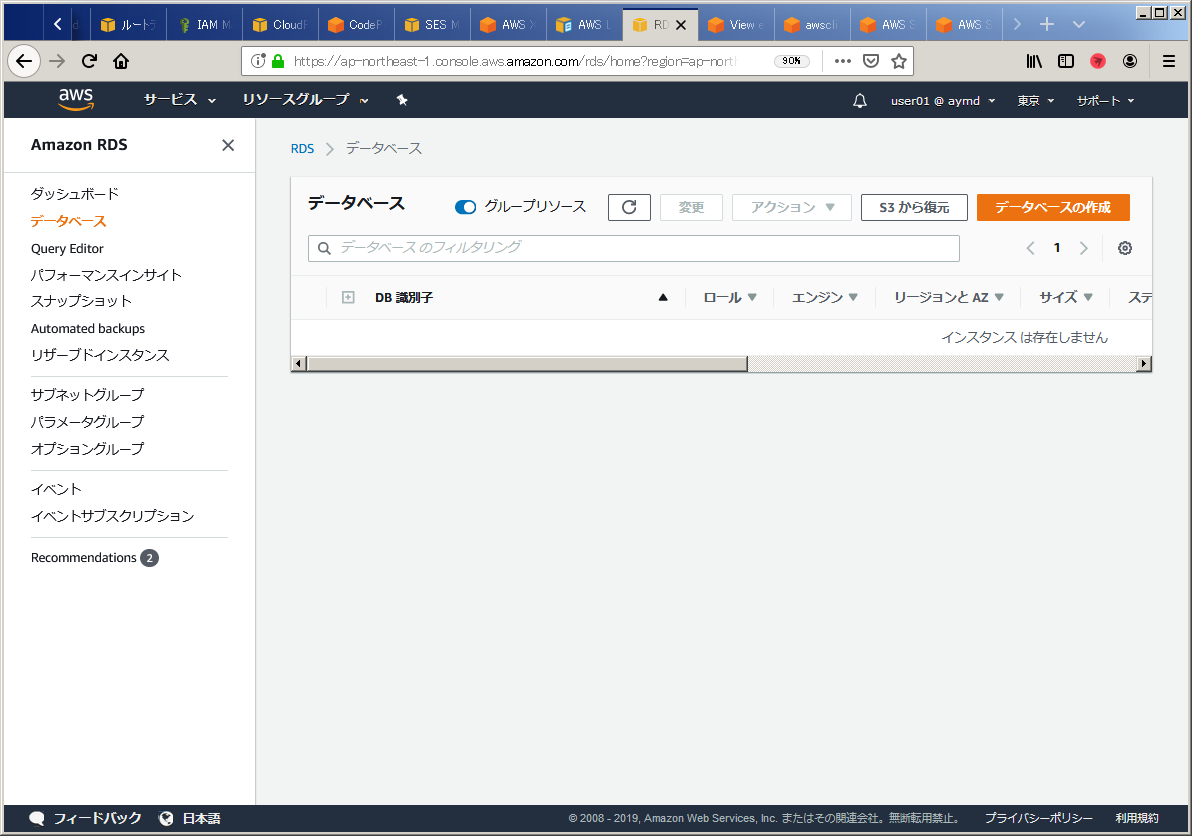
Task: Click the browser forward arrow
Action: point(57,61)
